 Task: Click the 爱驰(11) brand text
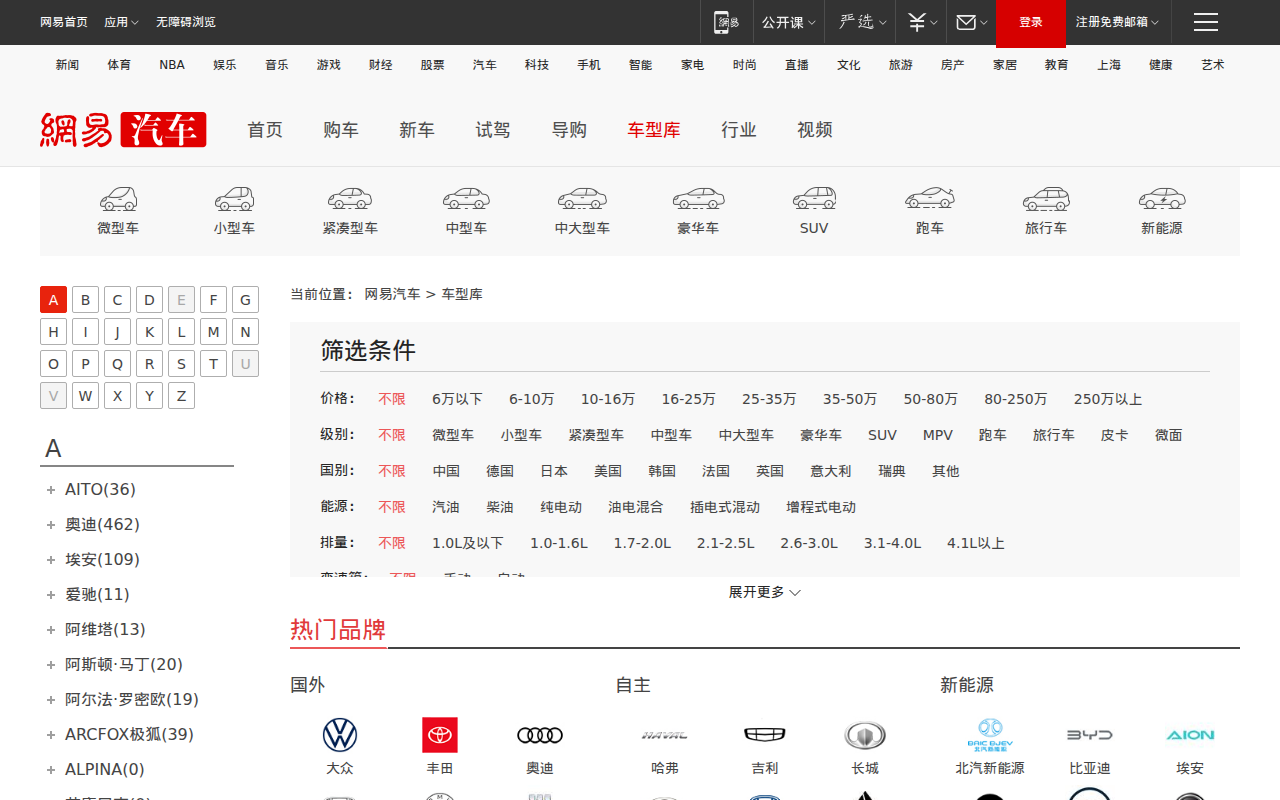click(97, 594)
